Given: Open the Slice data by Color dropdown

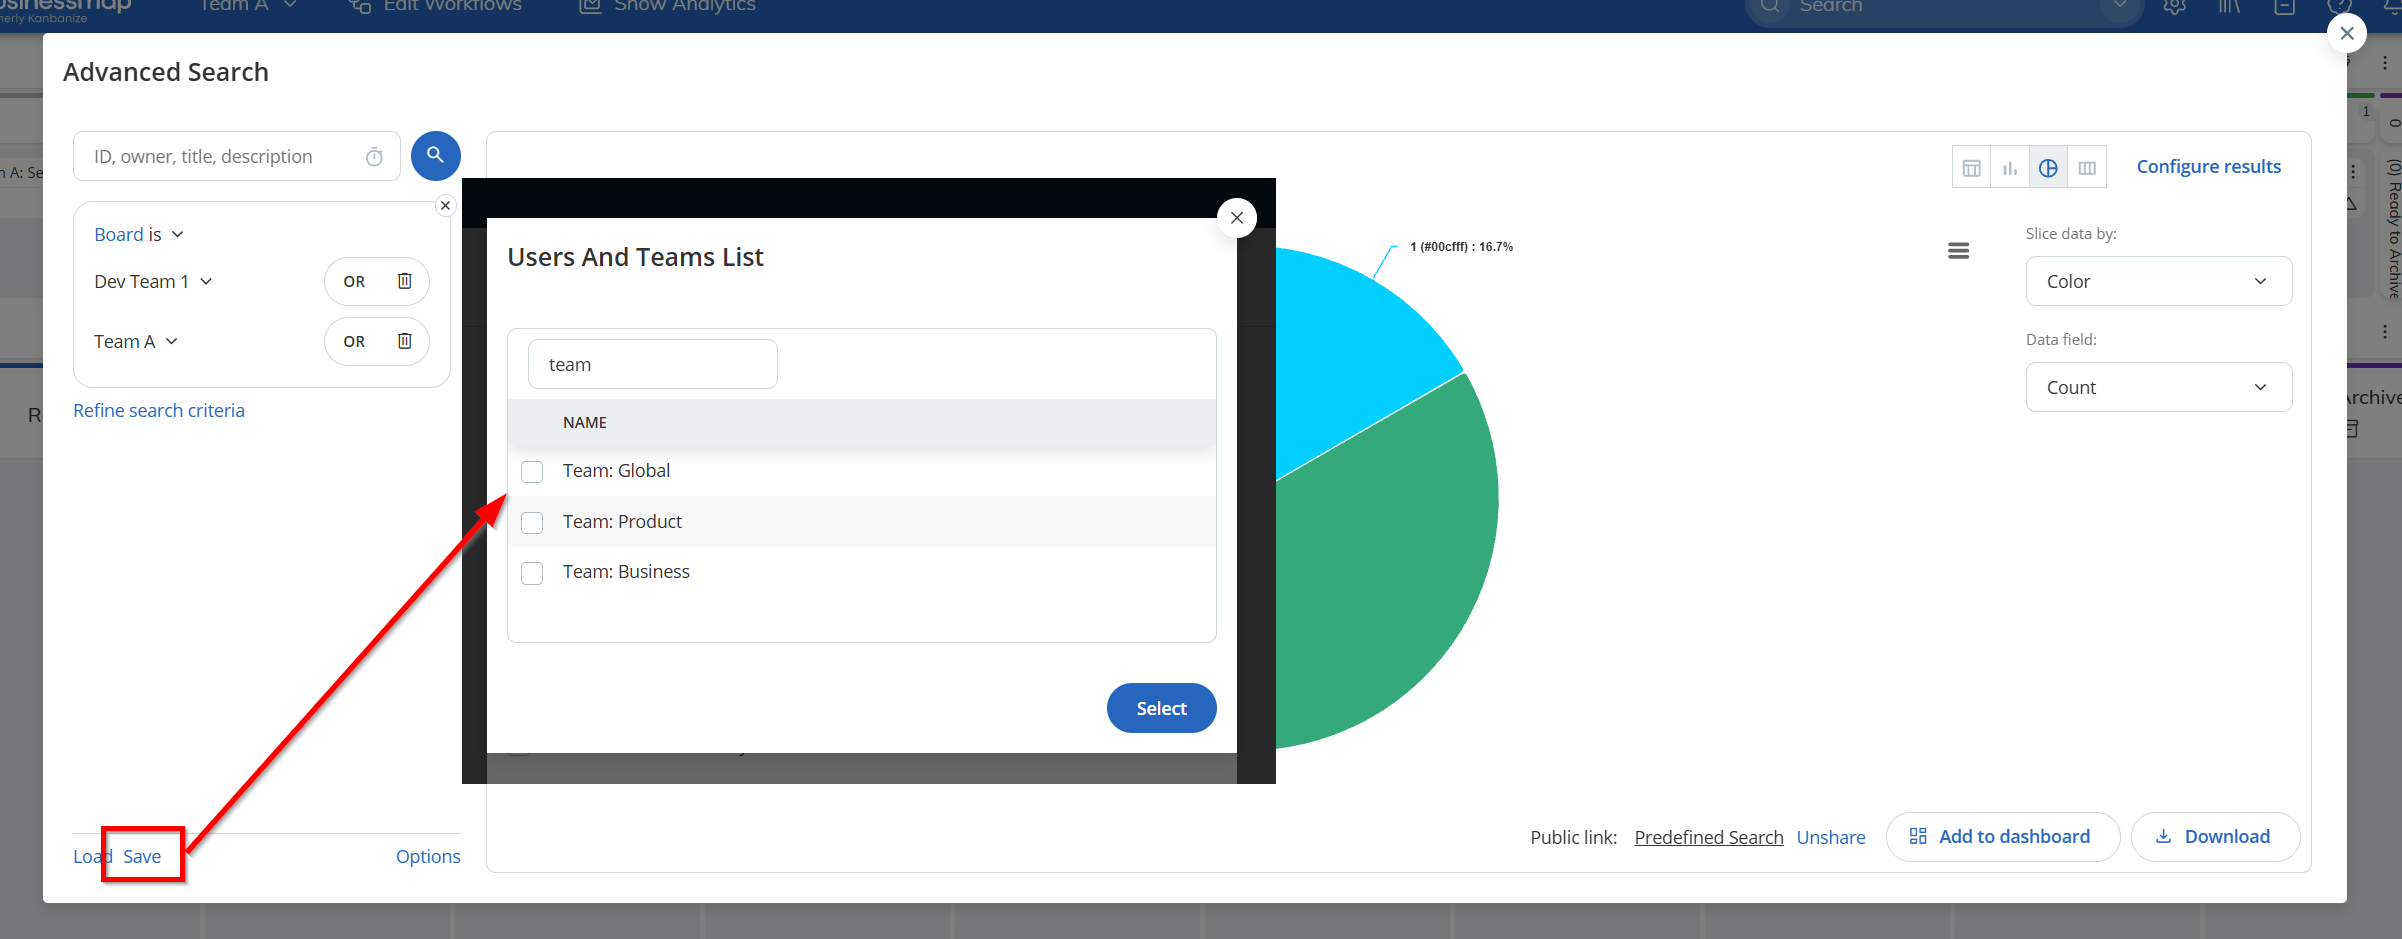Looking at the screenshot, I should pos(2158,282).
